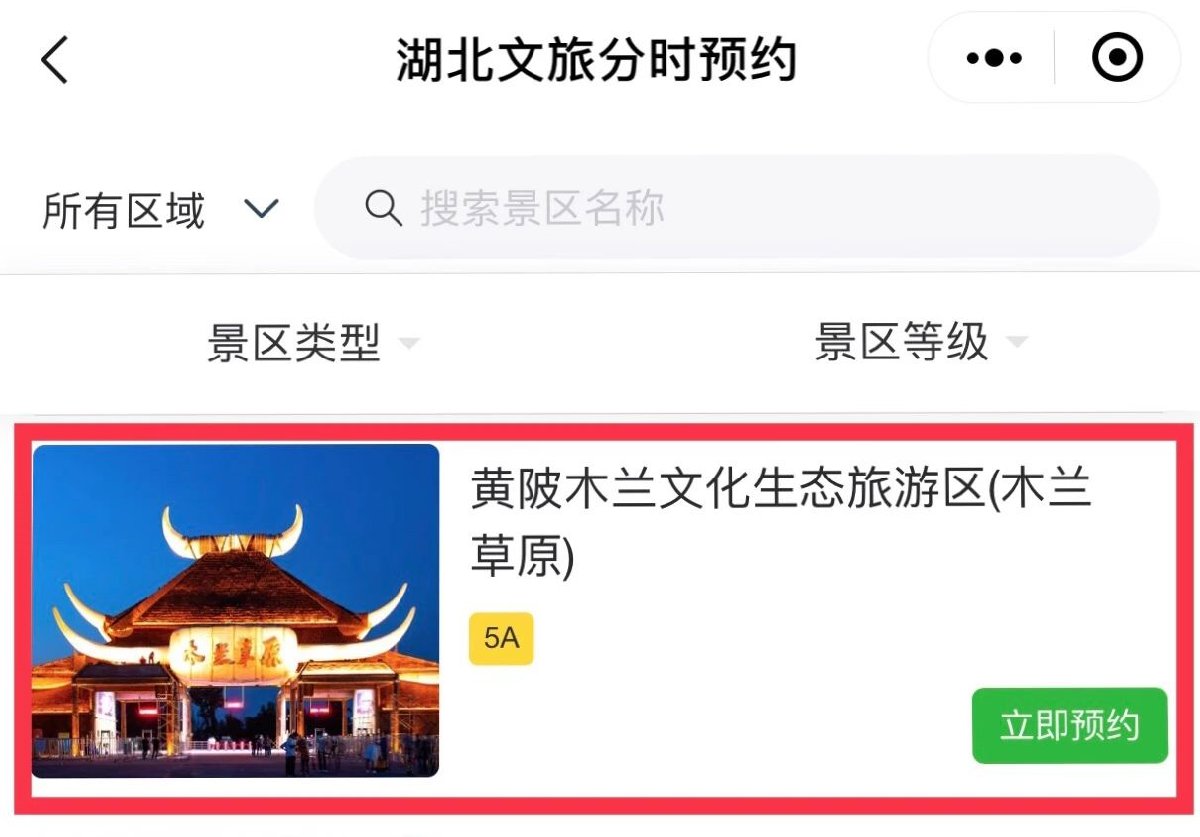Open the three-dot more menu
1200x837 pixels.
point(994,59)
